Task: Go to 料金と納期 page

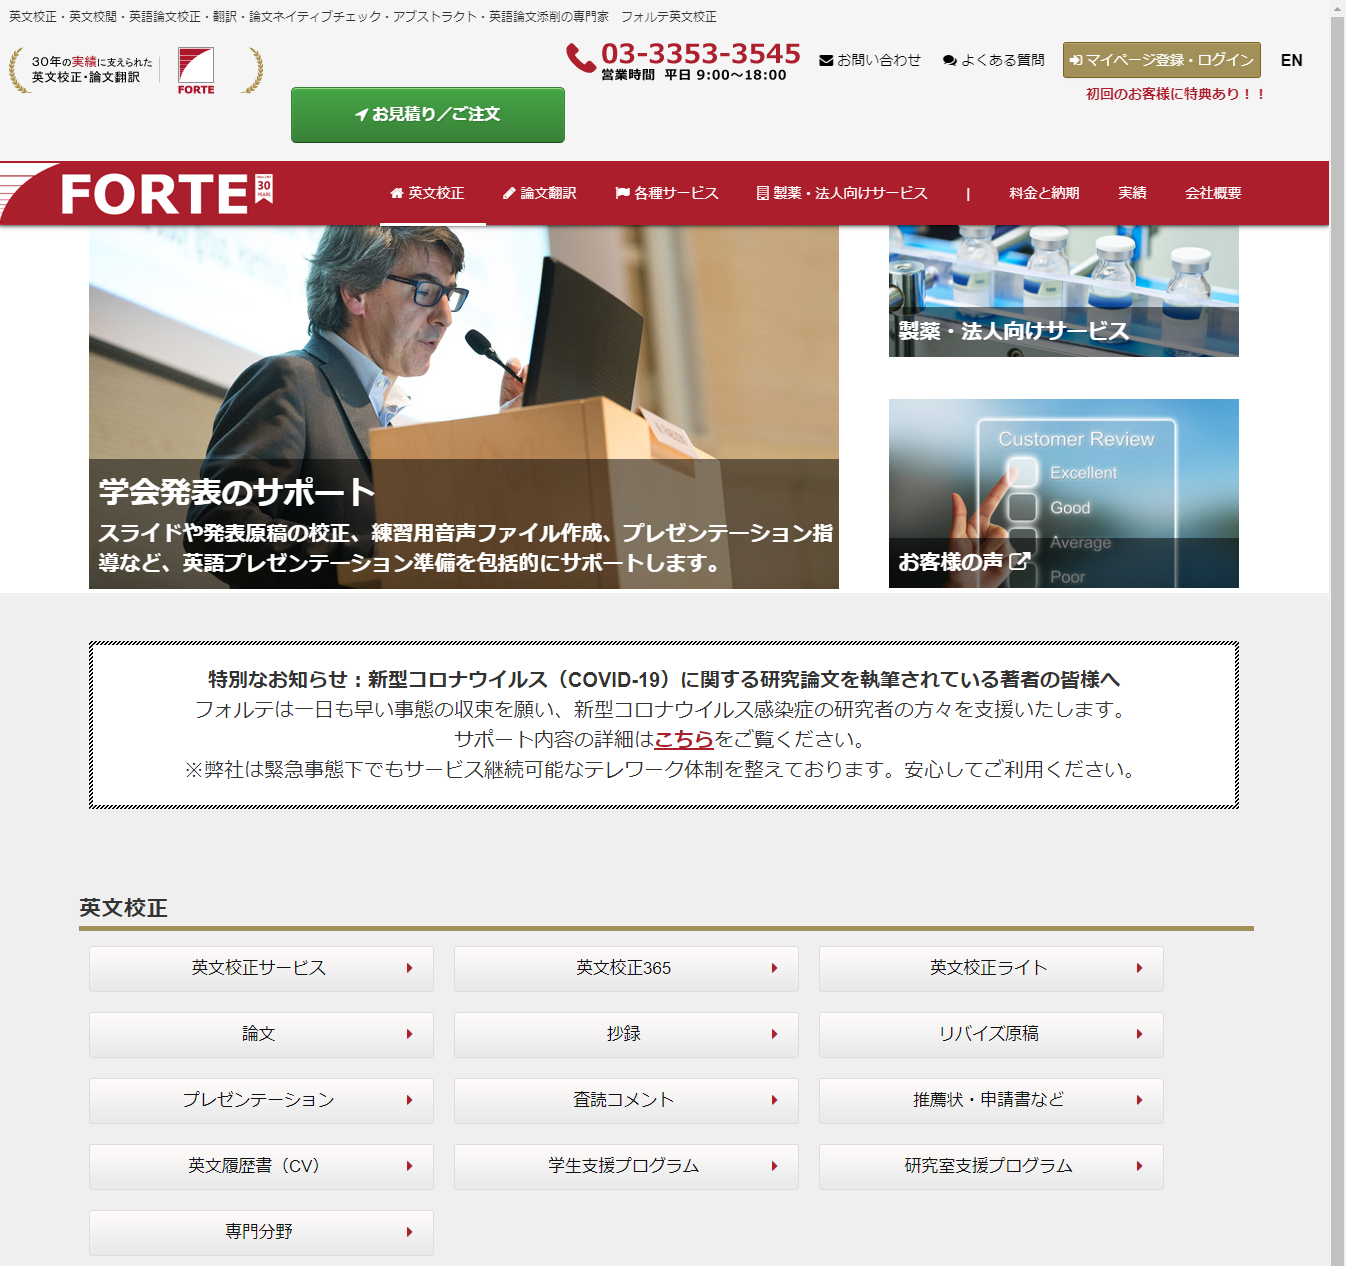Action: [x=1044, y=193]
